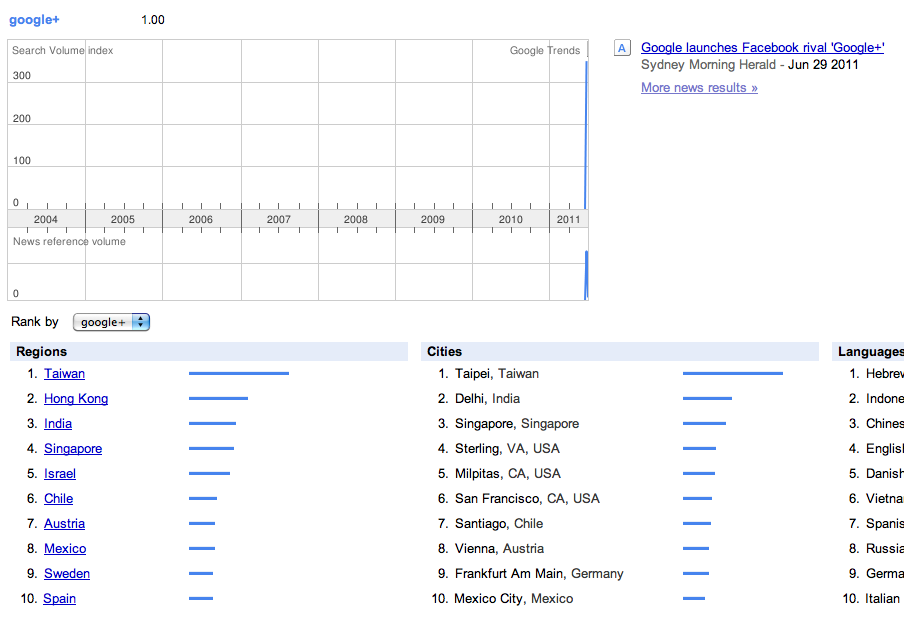The image size is (904, 619).
Task: Open the Hong Kong region link
Action: pos(76,399)
